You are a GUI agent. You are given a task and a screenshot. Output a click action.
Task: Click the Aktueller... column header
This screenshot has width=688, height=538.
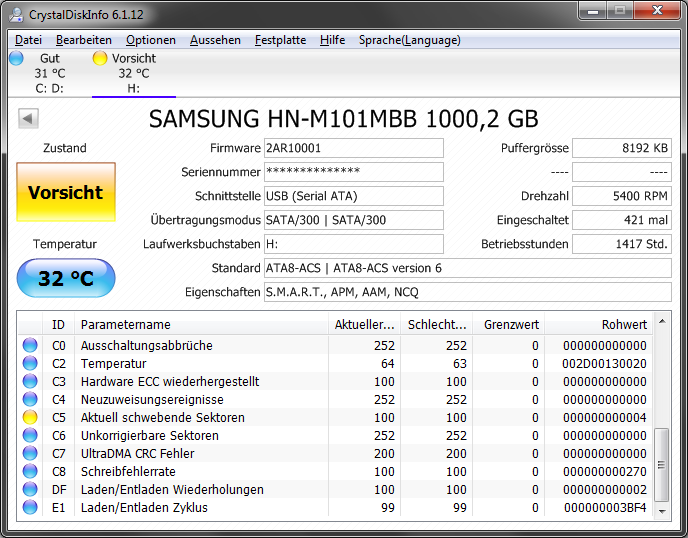coord(364,325)
